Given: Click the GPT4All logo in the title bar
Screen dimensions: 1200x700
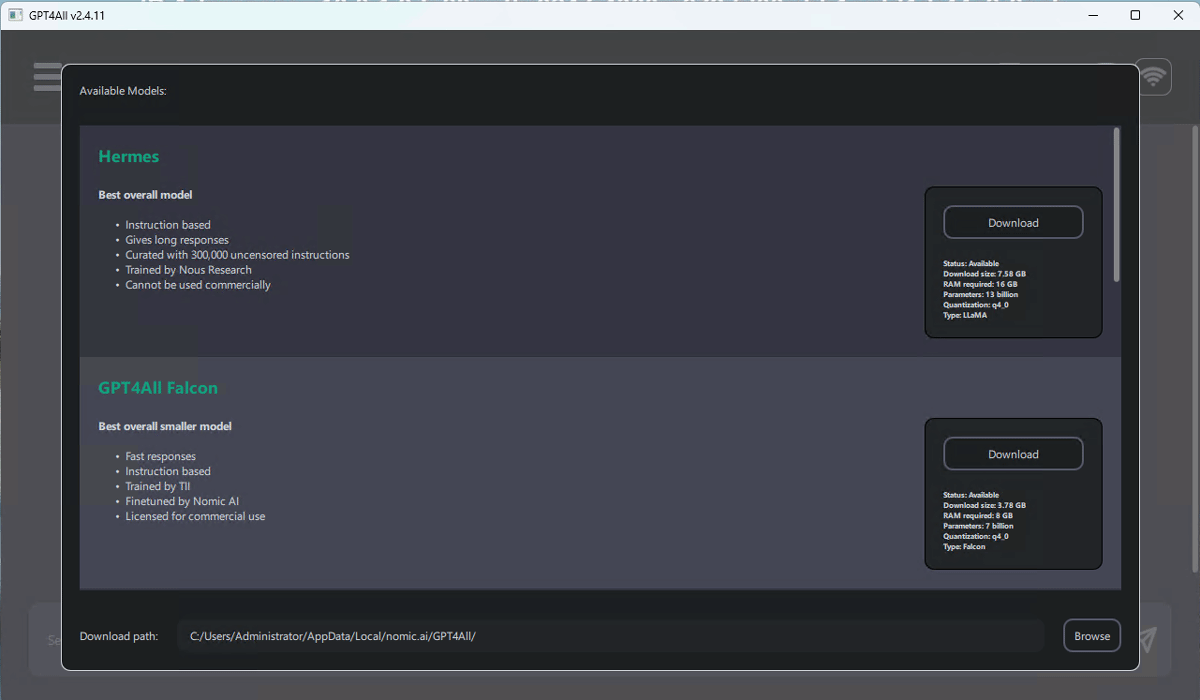Looking at the screenshot, I should tap(14, 14).
